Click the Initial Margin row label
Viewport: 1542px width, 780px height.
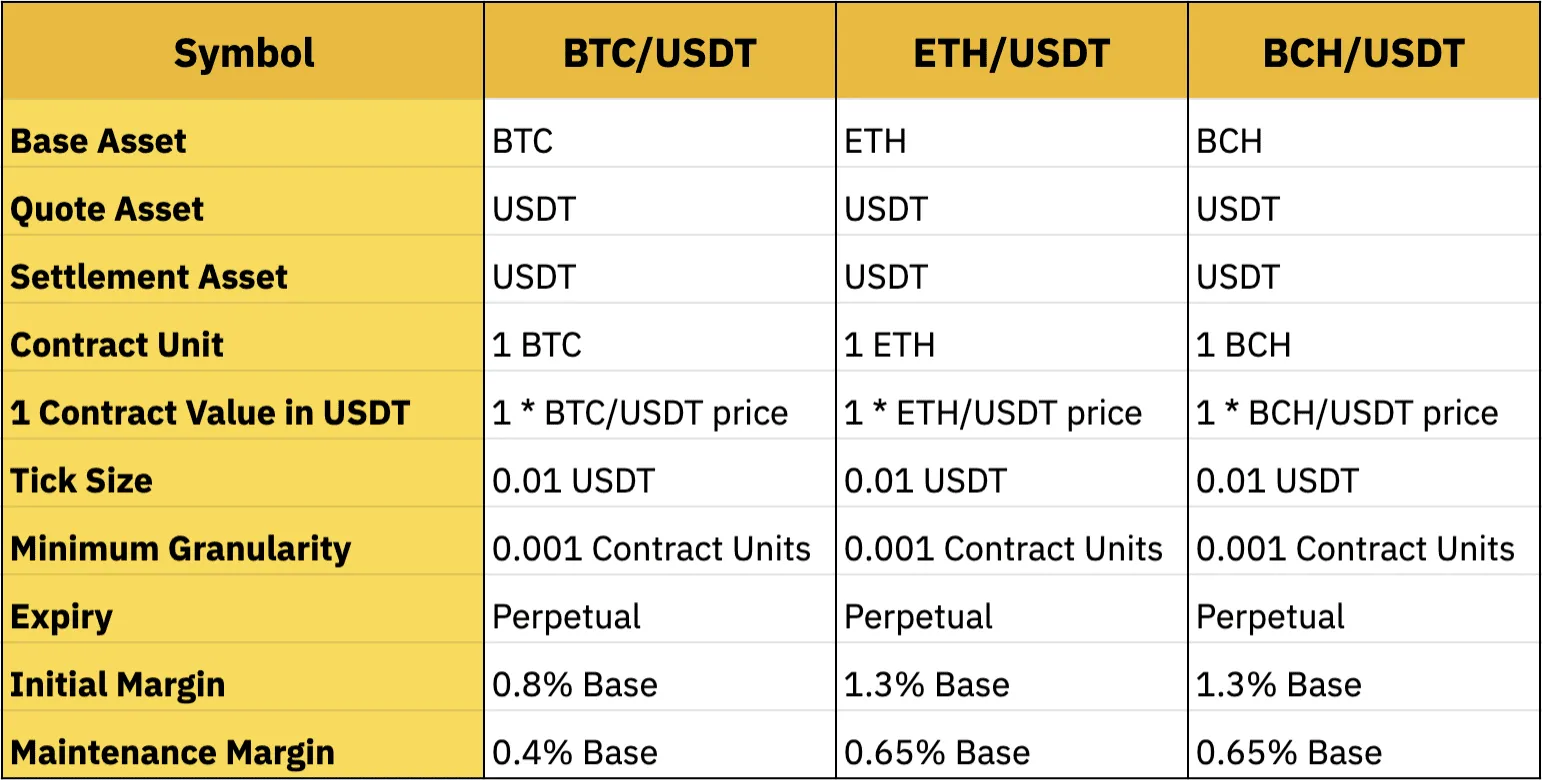(x=118, y=685)
